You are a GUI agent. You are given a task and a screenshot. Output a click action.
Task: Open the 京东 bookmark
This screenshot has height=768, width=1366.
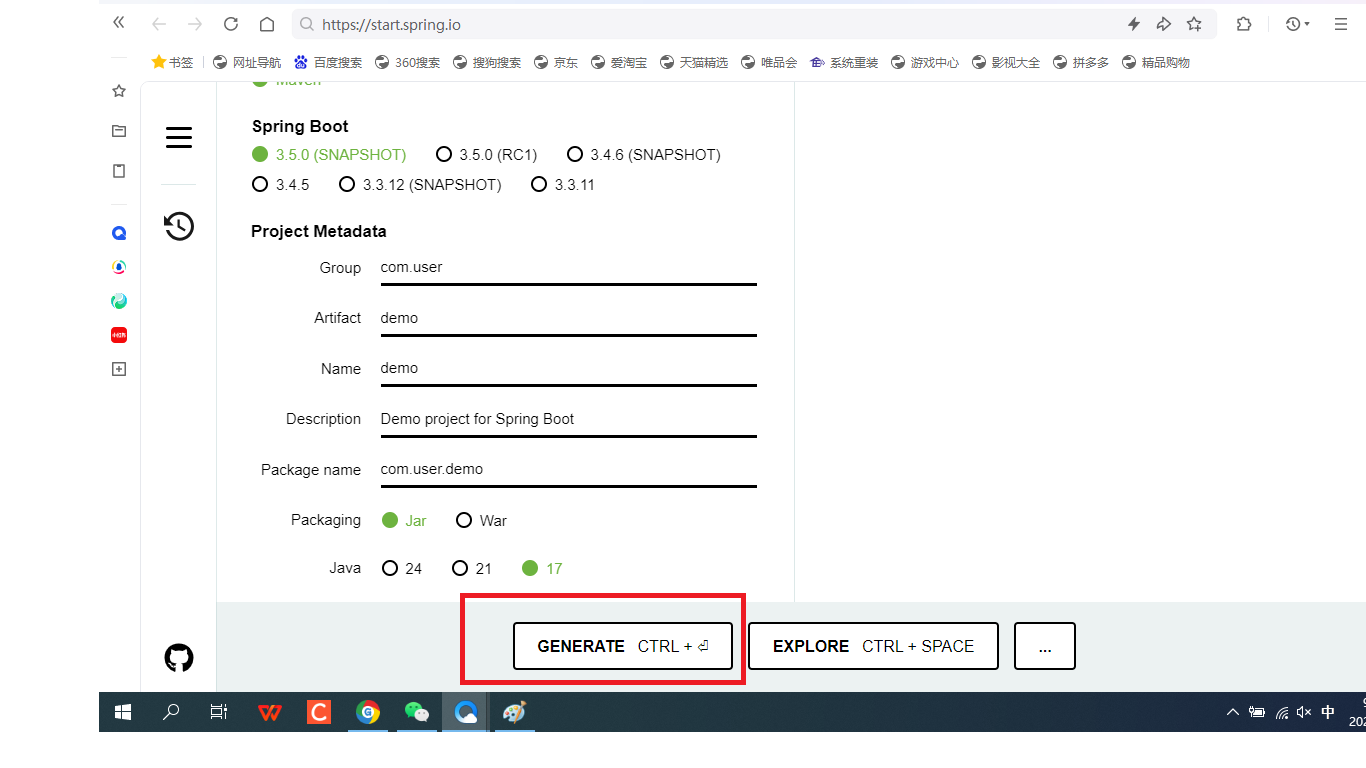point(556,62)
